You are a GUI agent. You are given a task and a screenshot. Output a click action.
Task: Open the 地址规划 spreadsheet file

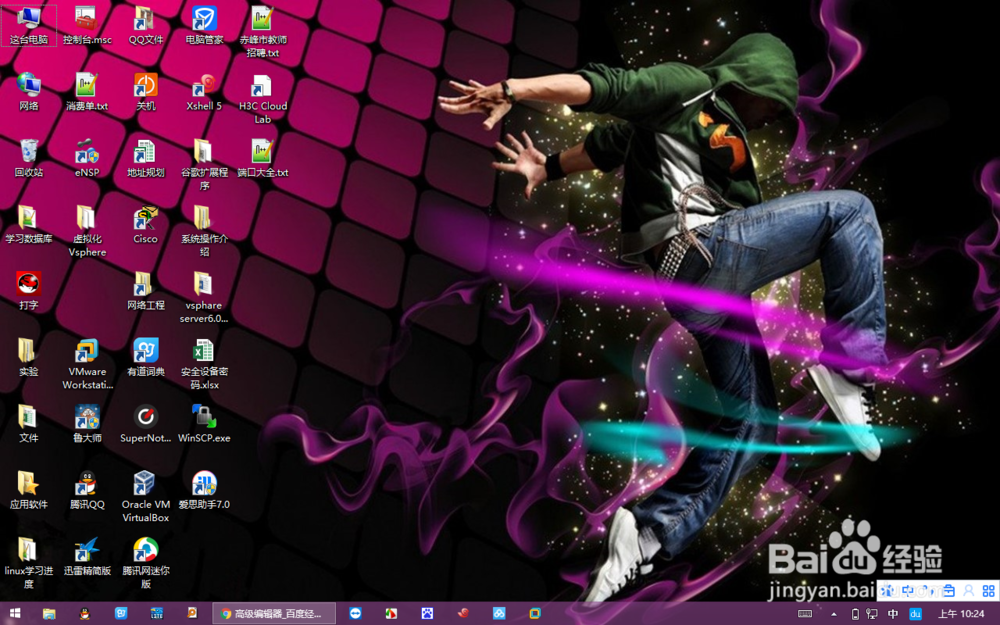pos(145,158)
